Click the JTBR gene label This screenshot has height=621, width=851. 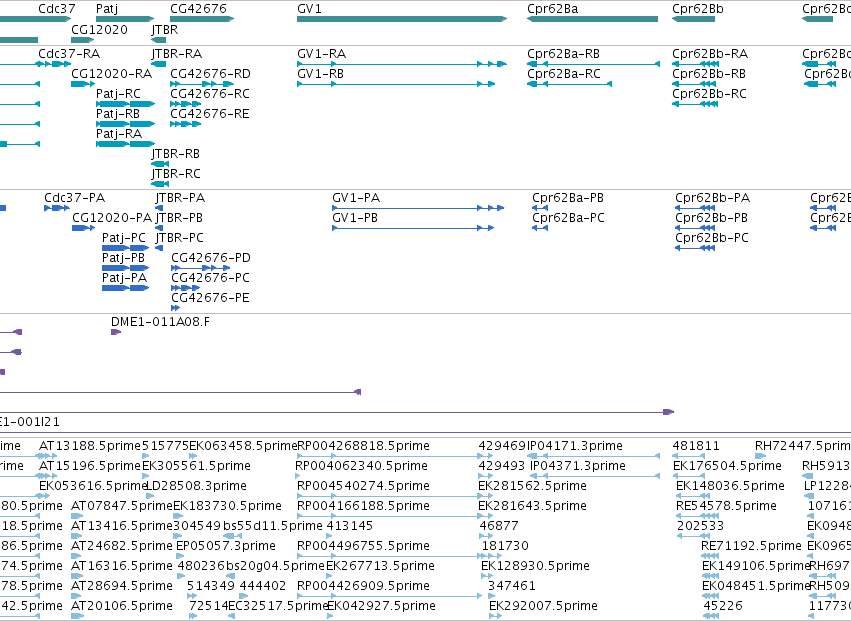tap(164, 29)
